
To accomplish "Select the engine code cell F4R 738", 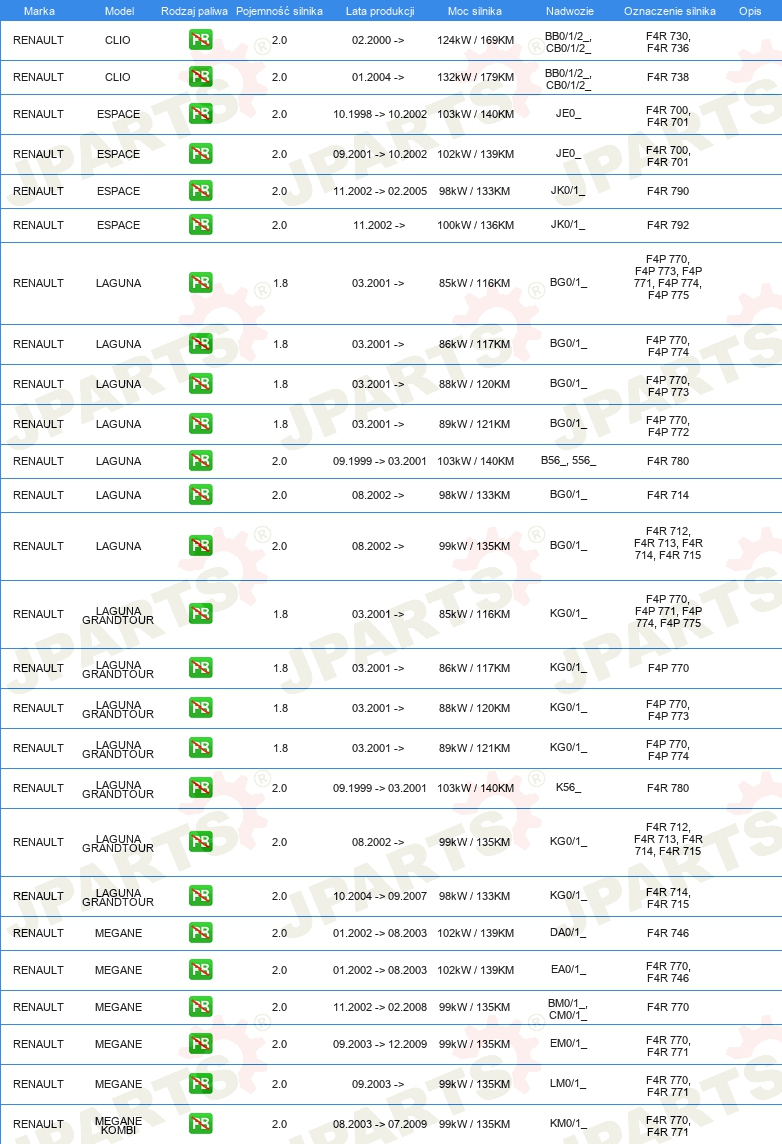I will click(667, 77).
